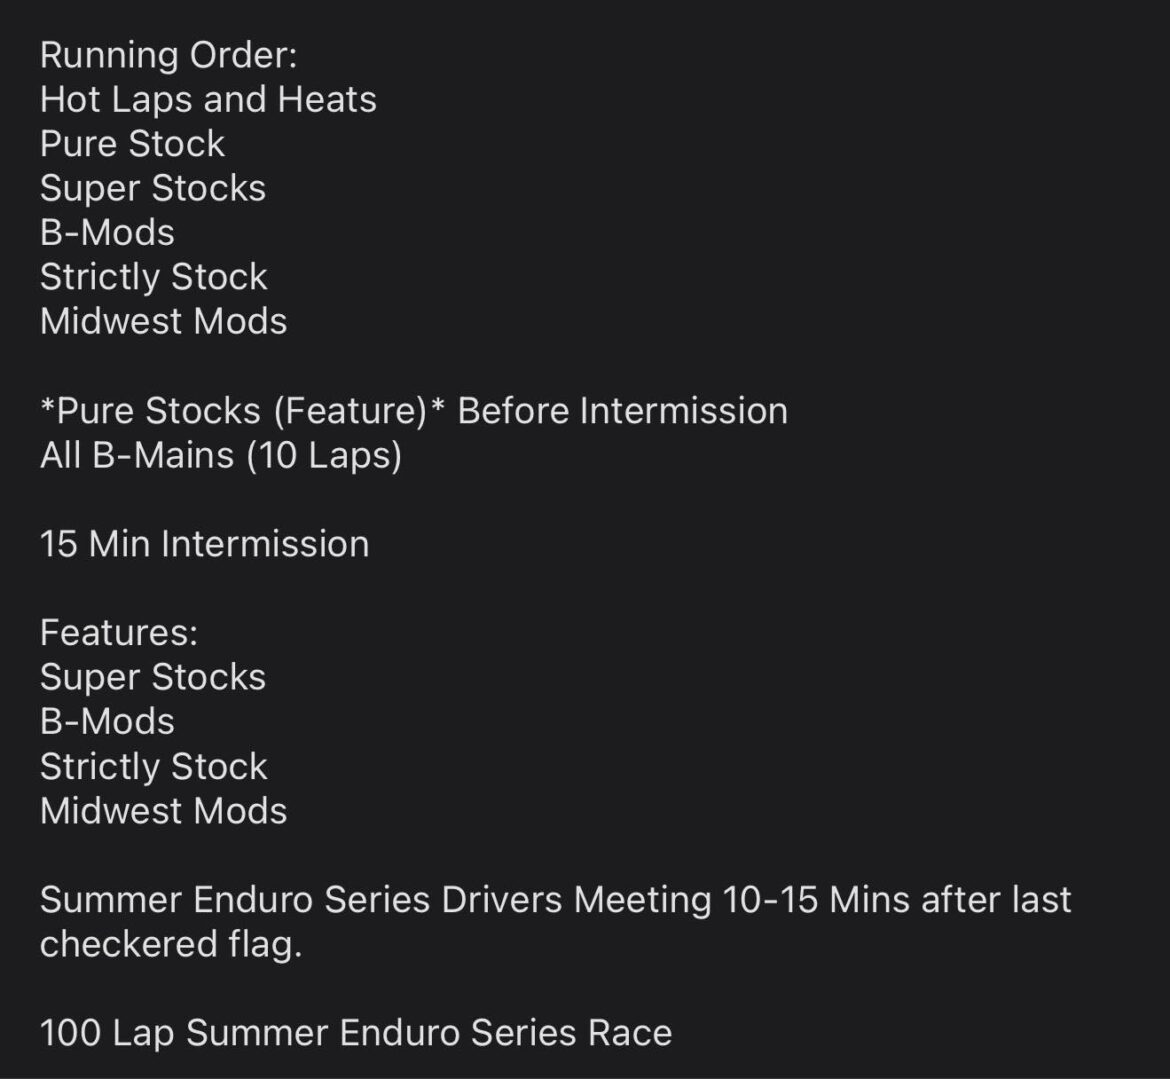Select the "Hot Laps and Heats" line

pos(208,99)
